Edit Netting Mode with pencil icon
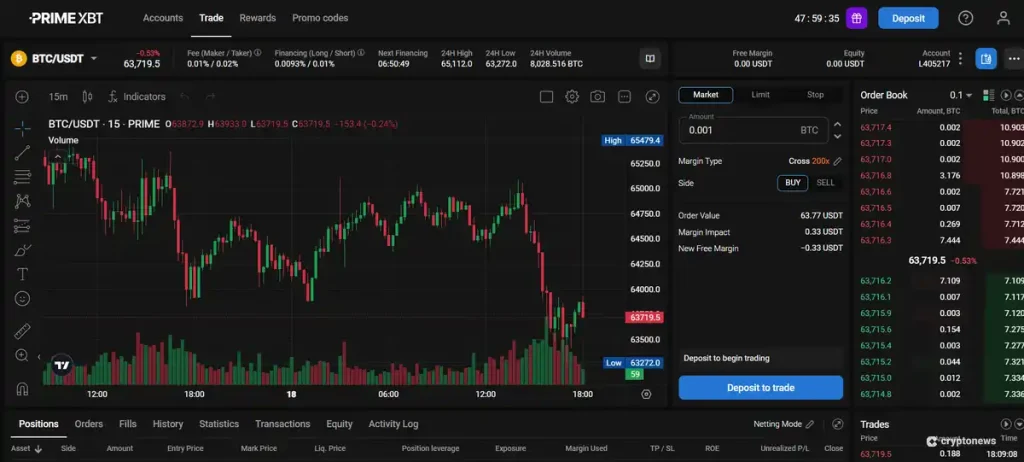 coord(810,424)
